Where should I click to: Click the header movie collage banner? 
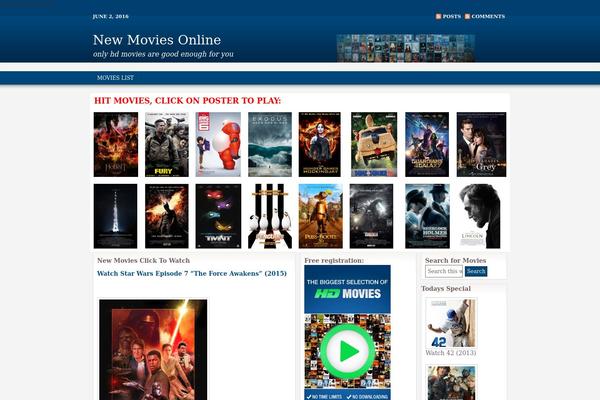click(406, 48)
